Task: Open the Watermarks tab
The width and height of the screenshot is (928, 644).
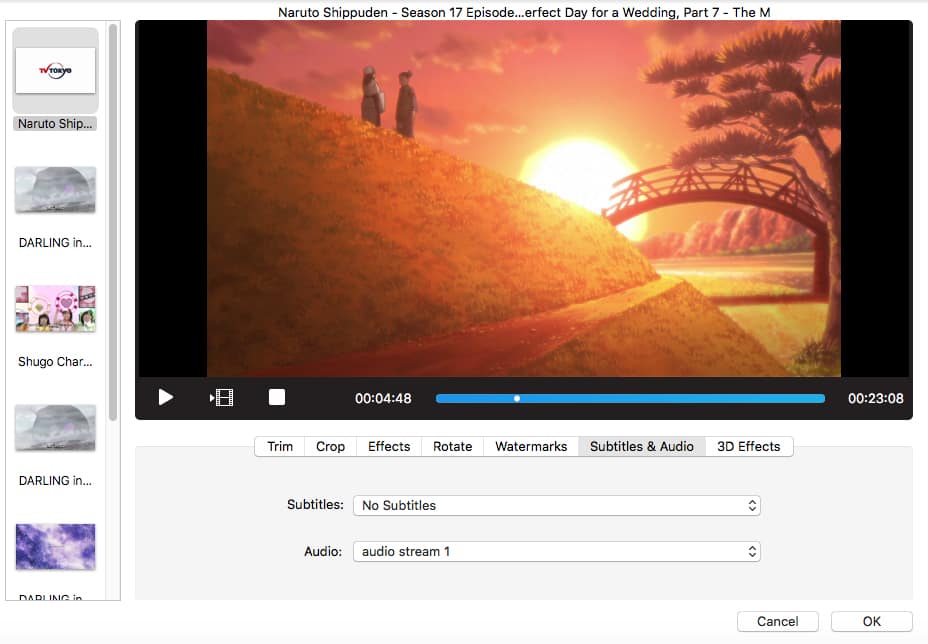Action: point(530,446)
